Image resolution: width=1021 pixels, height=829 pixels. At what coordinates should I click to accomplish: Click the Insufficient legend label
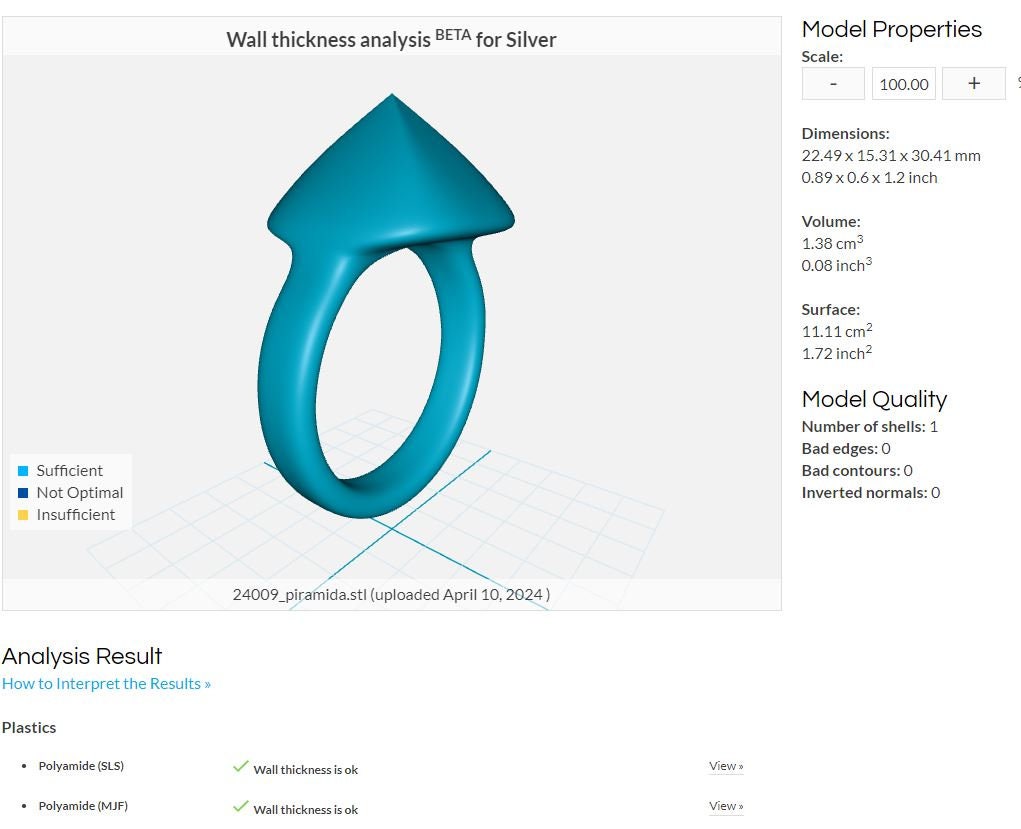click(x=76, y=515)
